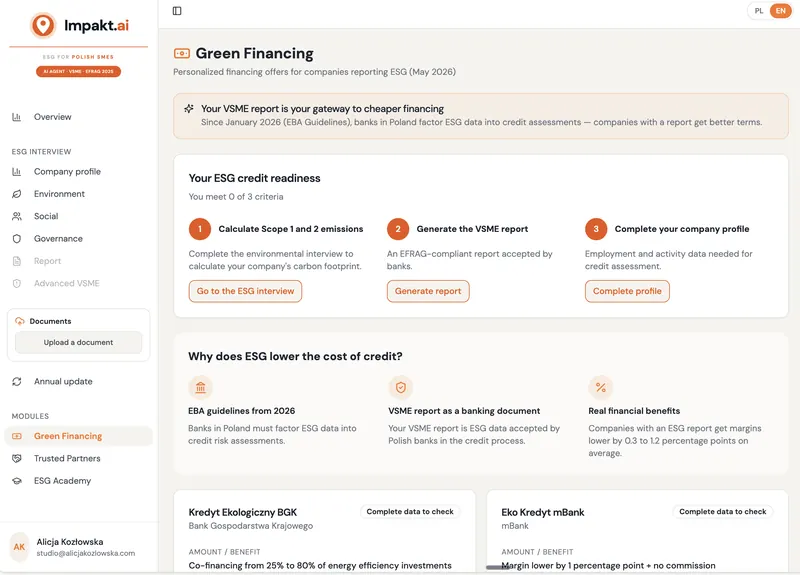
Task: Click the step 1 circle for Scope emissions
Action: [200, 229]
